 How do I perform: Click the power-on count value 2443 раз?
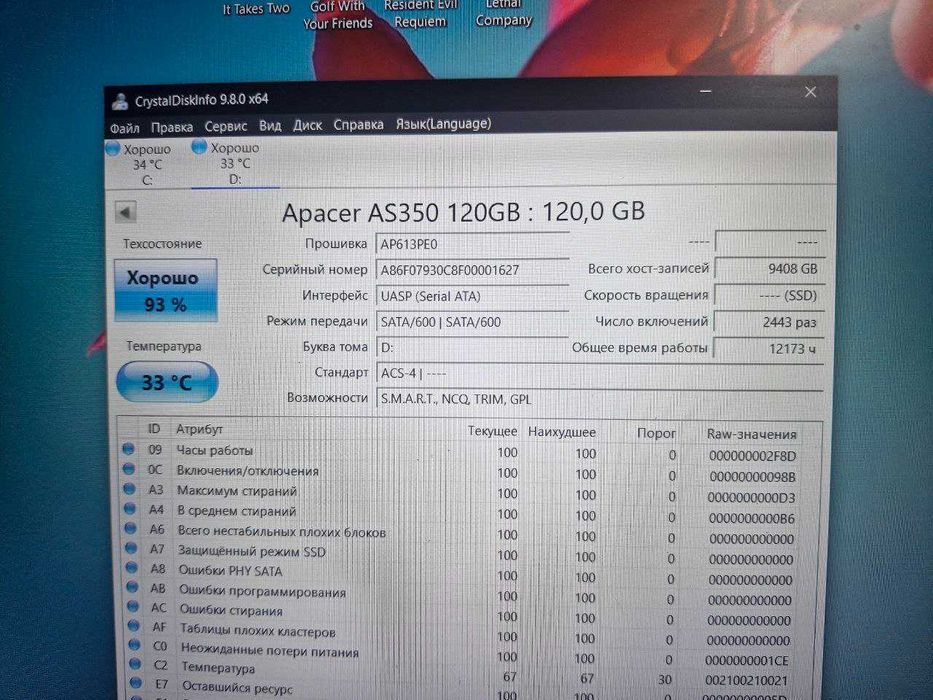coord(769,322)
